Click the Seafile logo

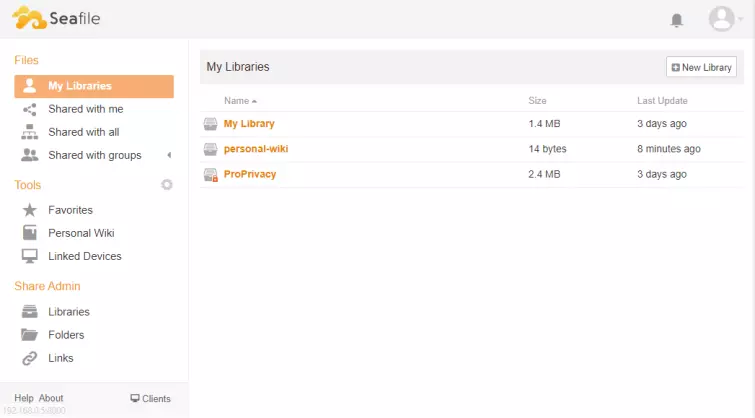(56, 18)
